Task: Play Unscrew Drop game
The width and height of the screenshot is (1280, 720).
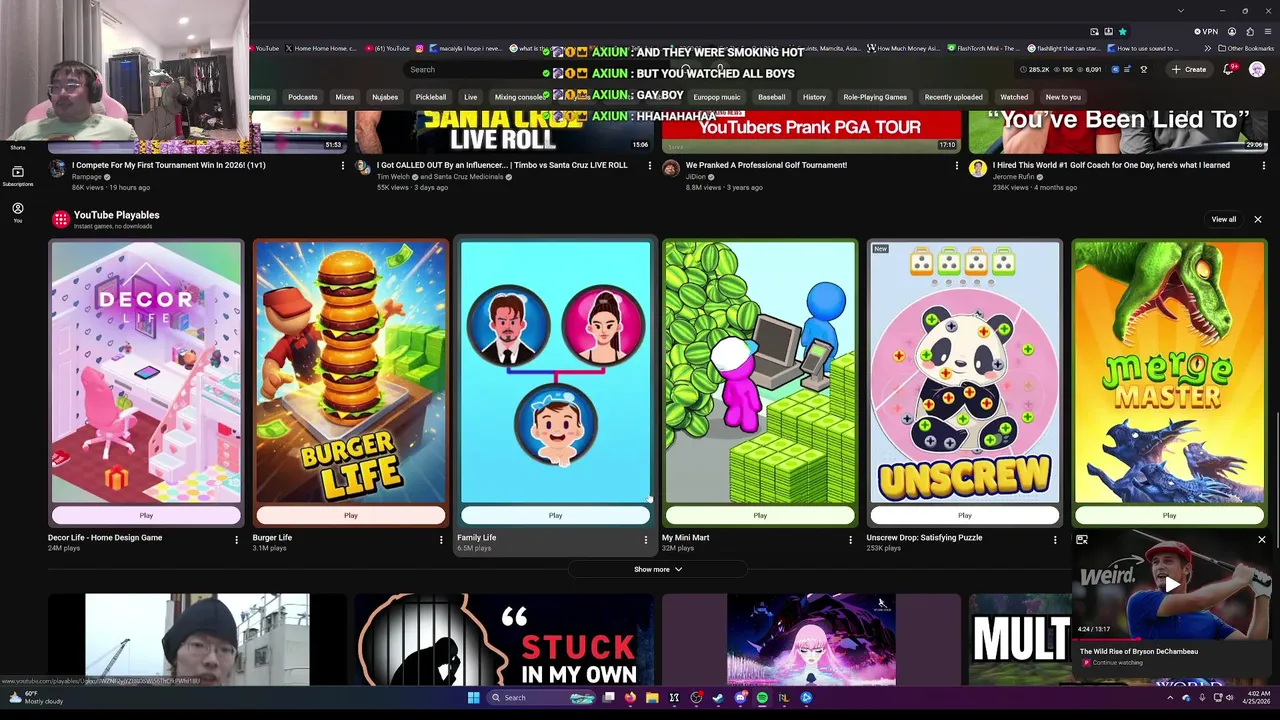Action: pyautogui.click(x=965, y=516)
